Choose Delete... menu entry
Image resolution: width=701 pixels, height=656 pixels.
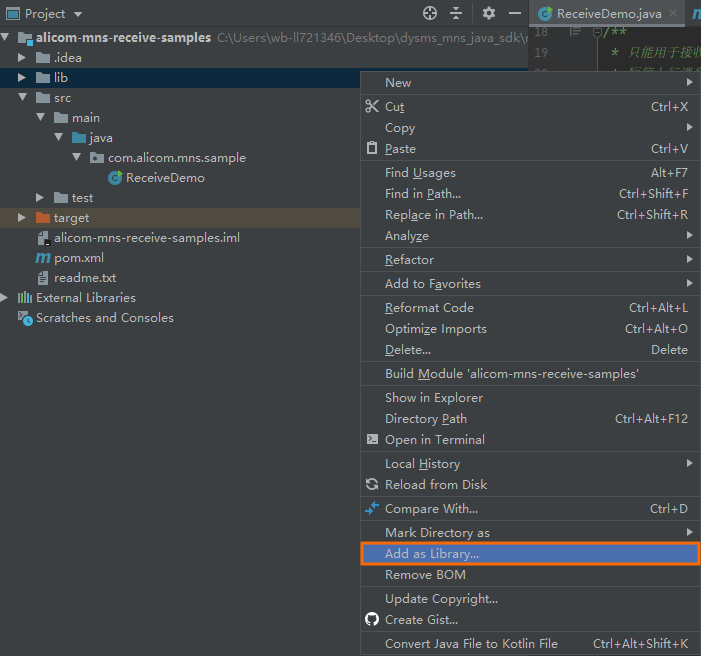tap(530, 350)
